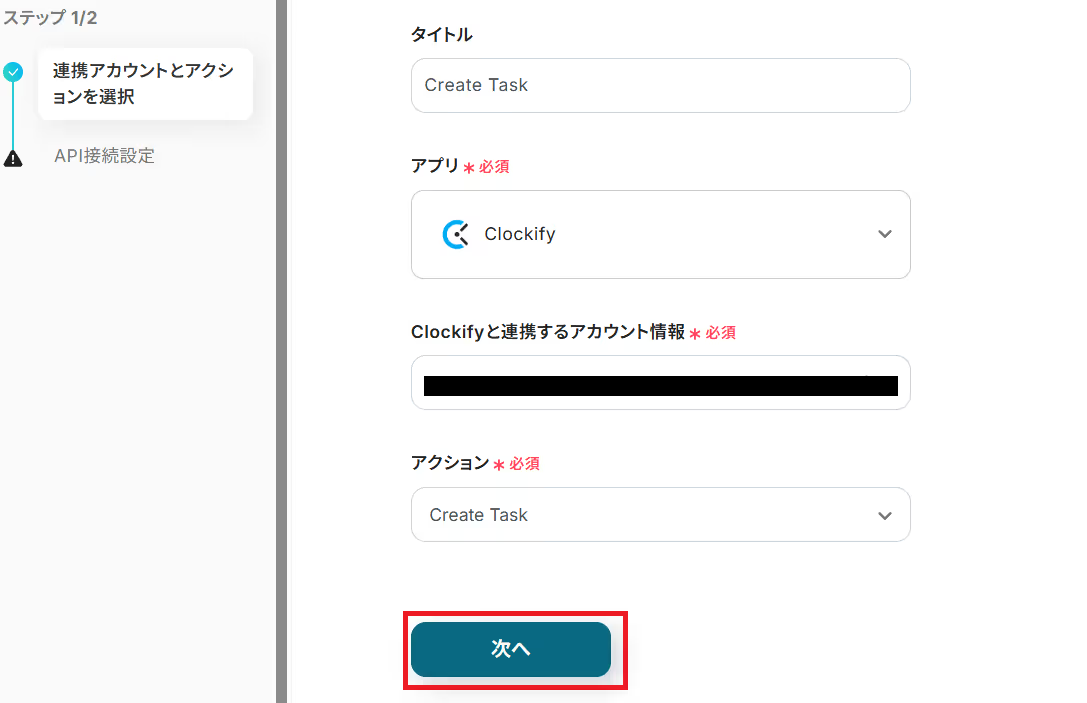This screenshot has width=1087, height=703.
Task: Click the warning triangle beside API接続設定
Action: [x=13, y=158]
